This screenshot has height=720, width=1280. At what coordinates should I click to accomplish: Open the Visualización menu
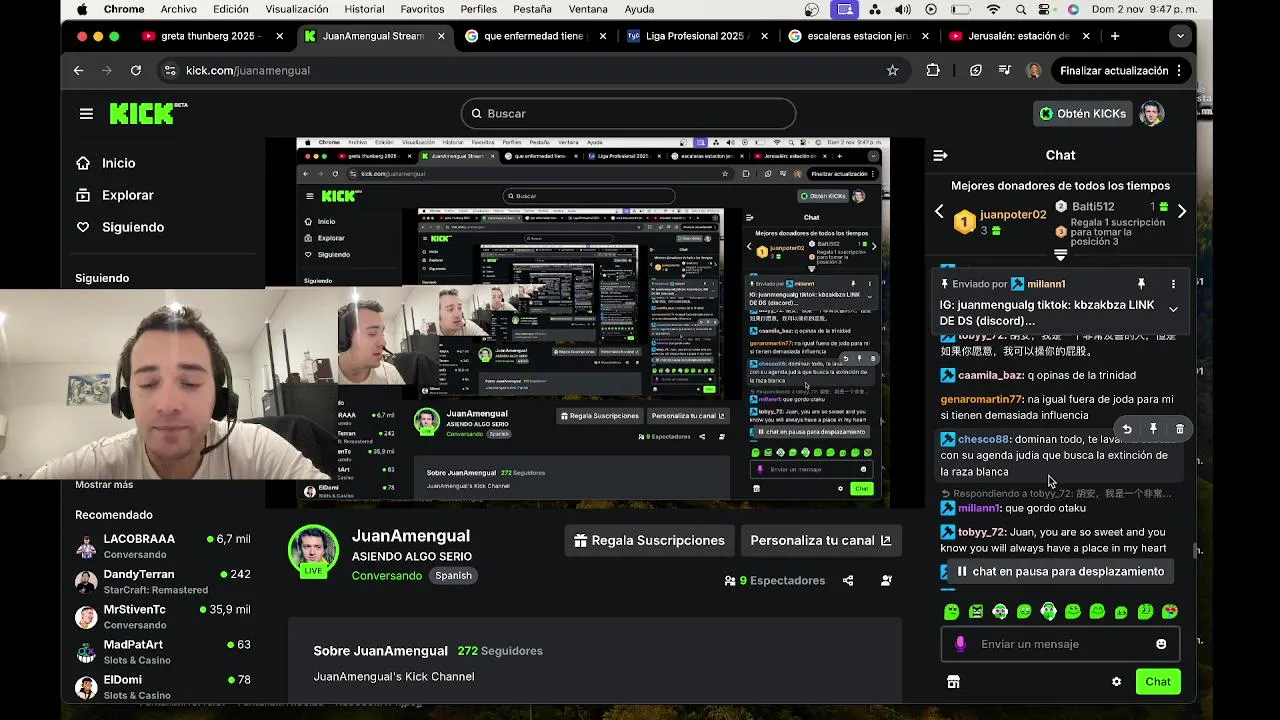[x=297, y=9]
